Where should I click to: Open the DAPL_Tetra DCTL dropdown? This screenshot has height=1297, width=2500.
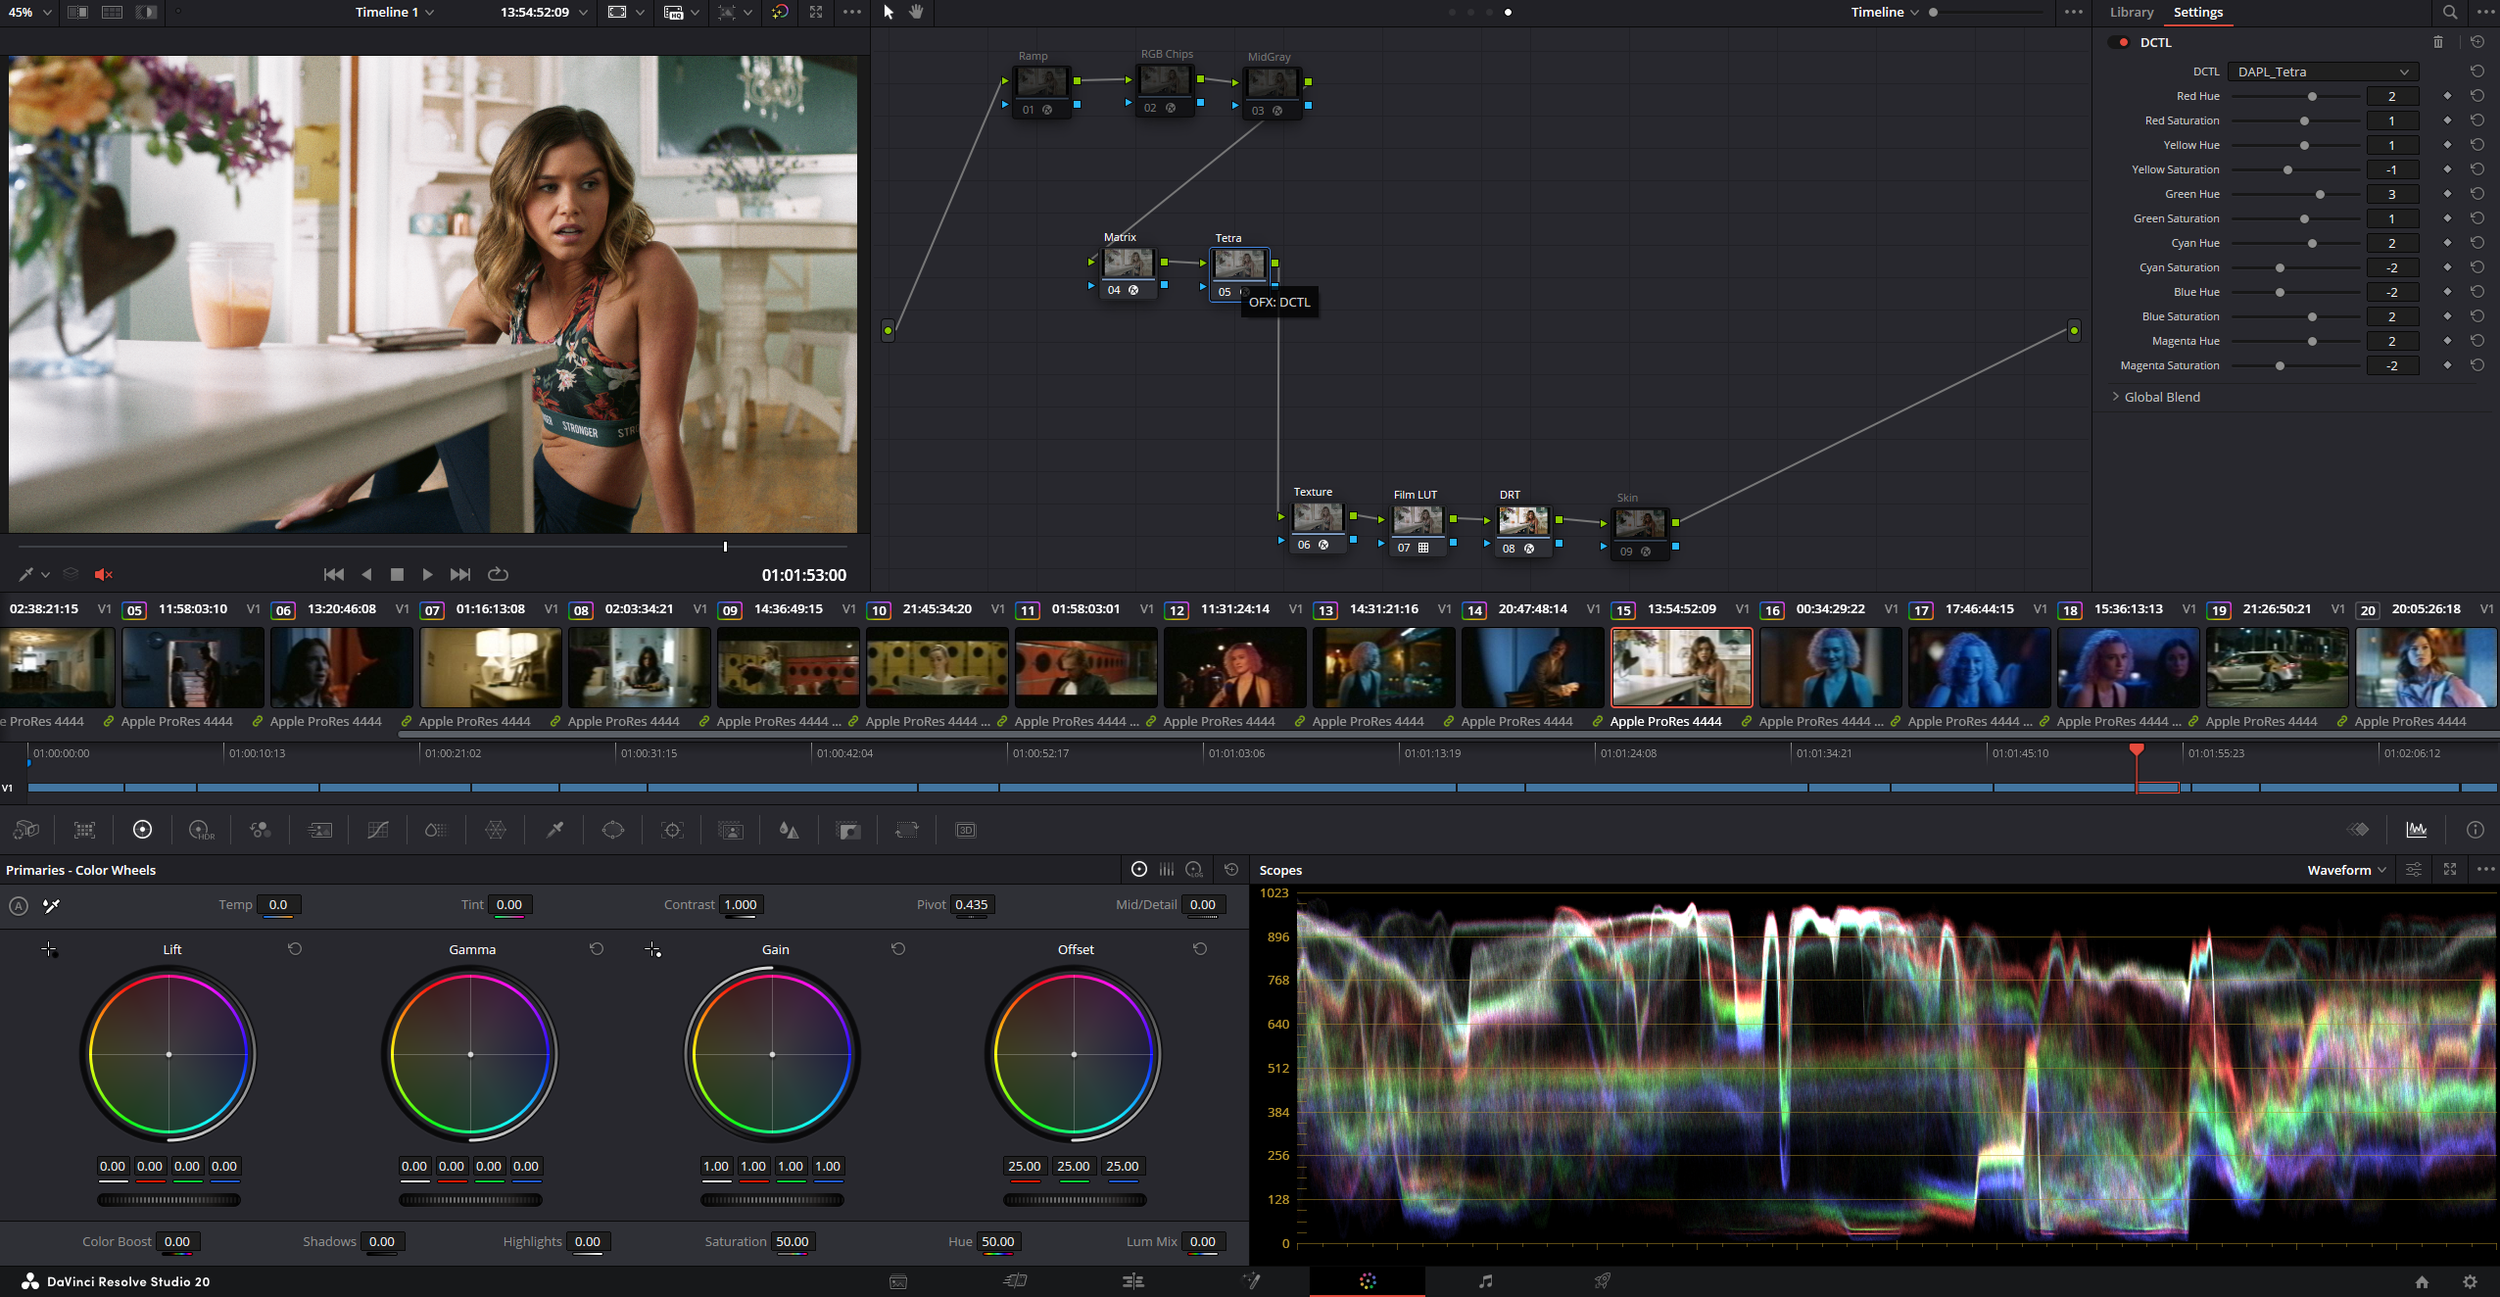point(2322,72)
